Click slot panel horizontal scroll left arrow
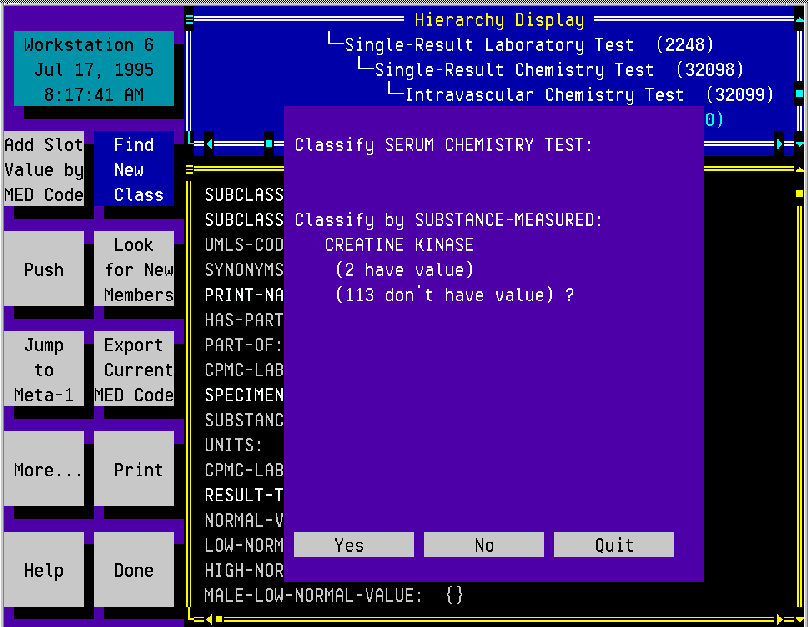 [x=209, y=619]
